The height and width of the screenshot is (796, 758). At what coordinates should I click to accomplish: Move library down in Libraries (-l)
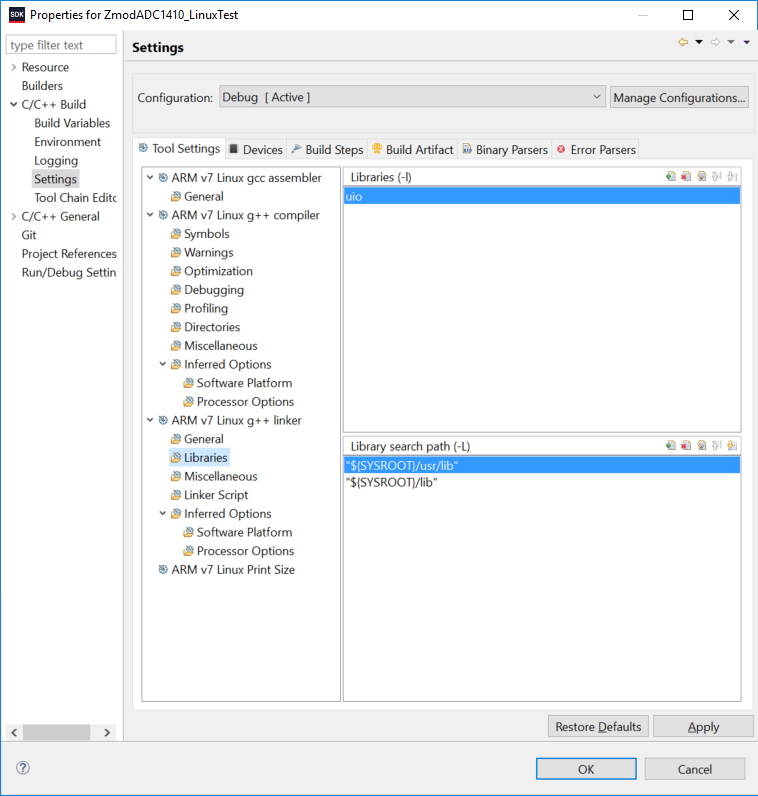[x=732, y=177]
